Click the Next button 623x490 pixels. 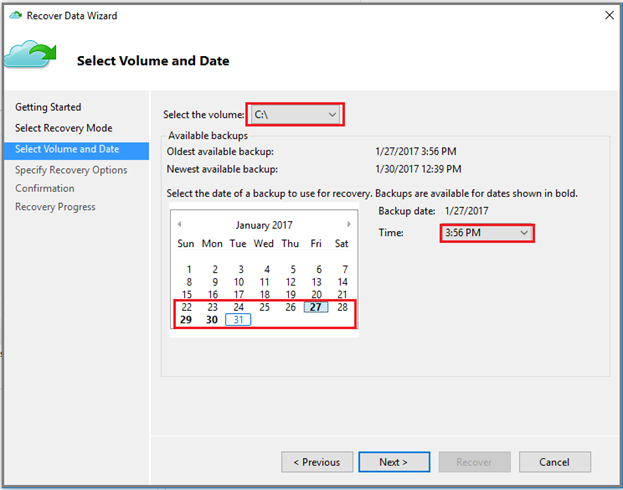pyautogui.click(x=394, y=462)
